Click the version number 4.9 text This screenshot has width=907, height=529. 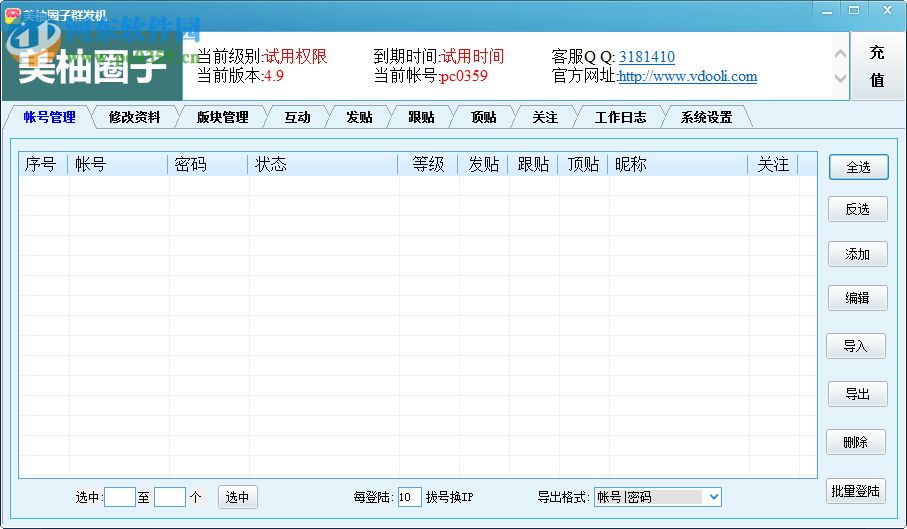274,76
